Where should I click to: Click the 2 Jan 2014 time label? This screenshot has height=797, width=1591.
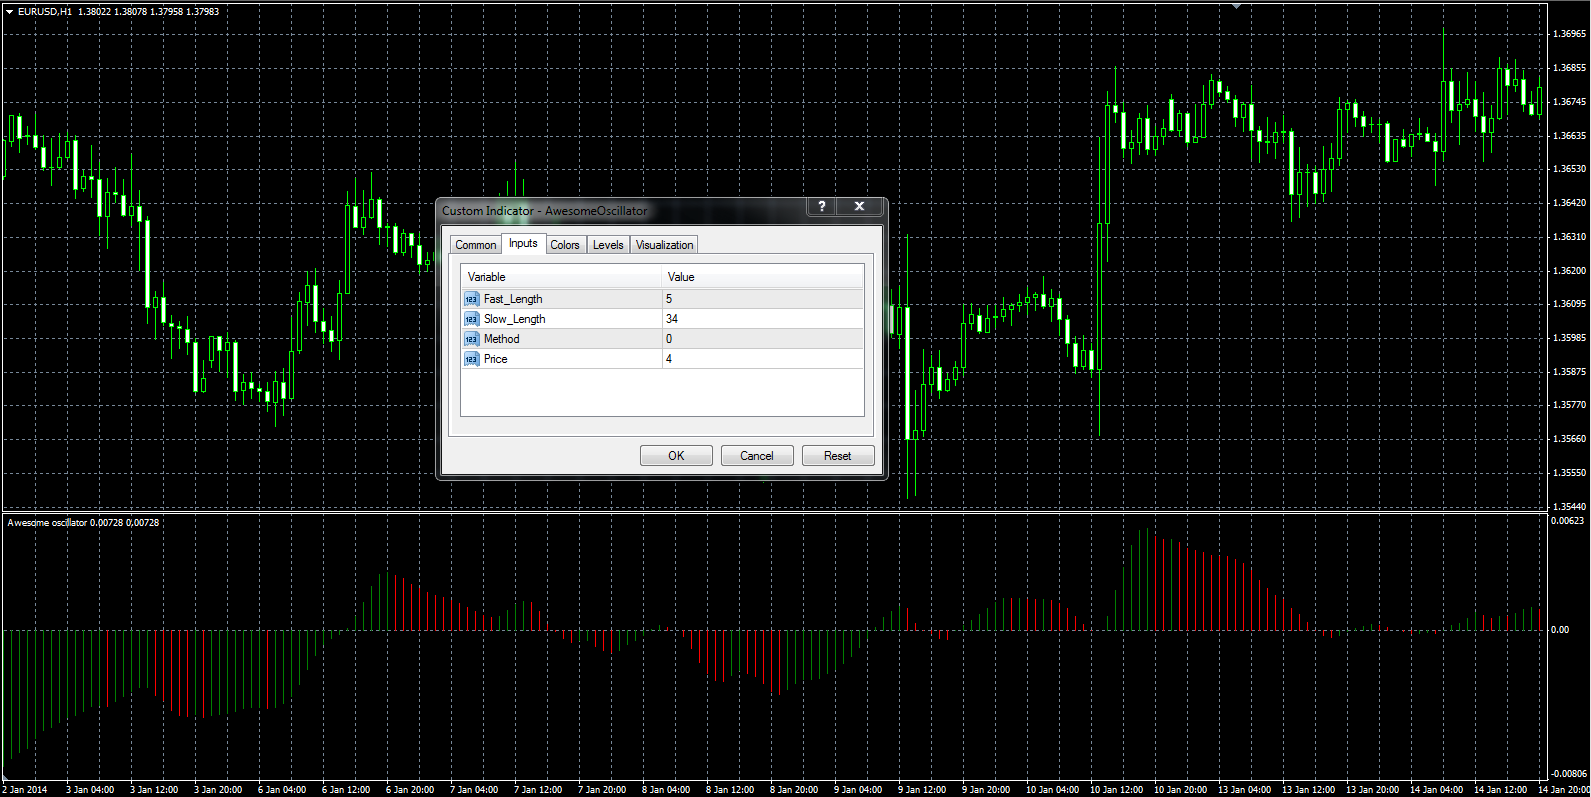pyautogui.click(x=25, y=790)
